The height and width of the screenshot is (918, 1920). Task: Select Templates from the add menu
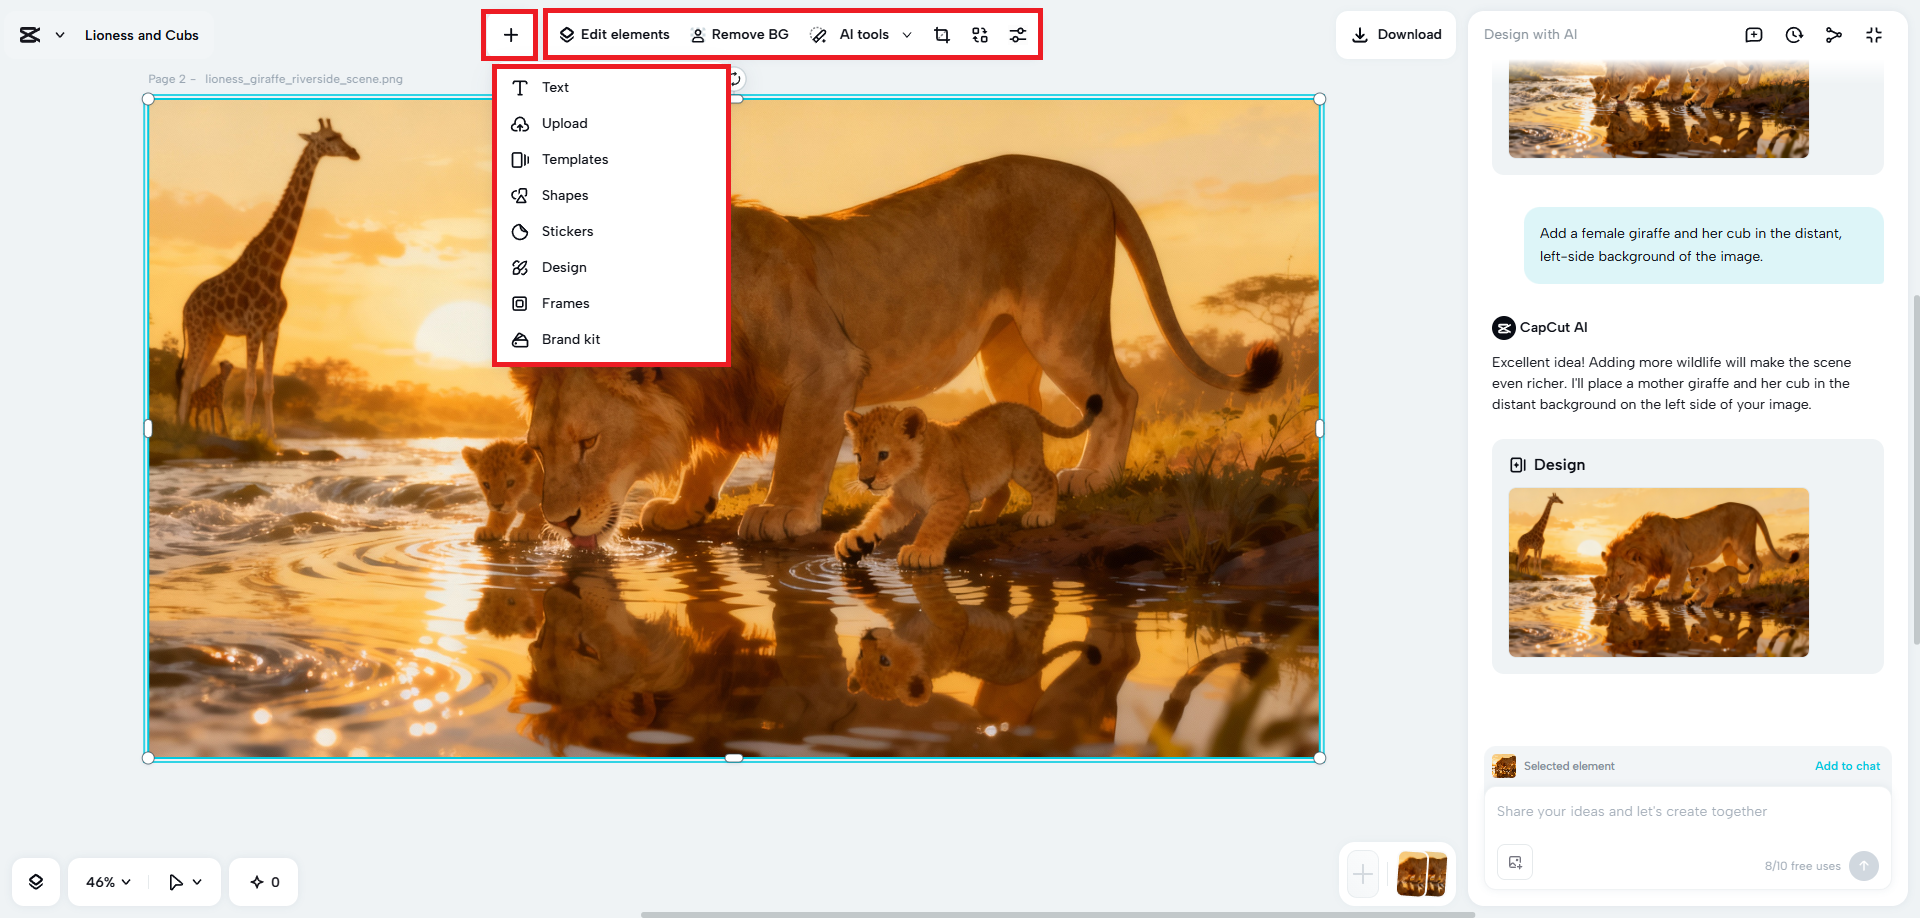pyautogui.click(x=574, y=159)
